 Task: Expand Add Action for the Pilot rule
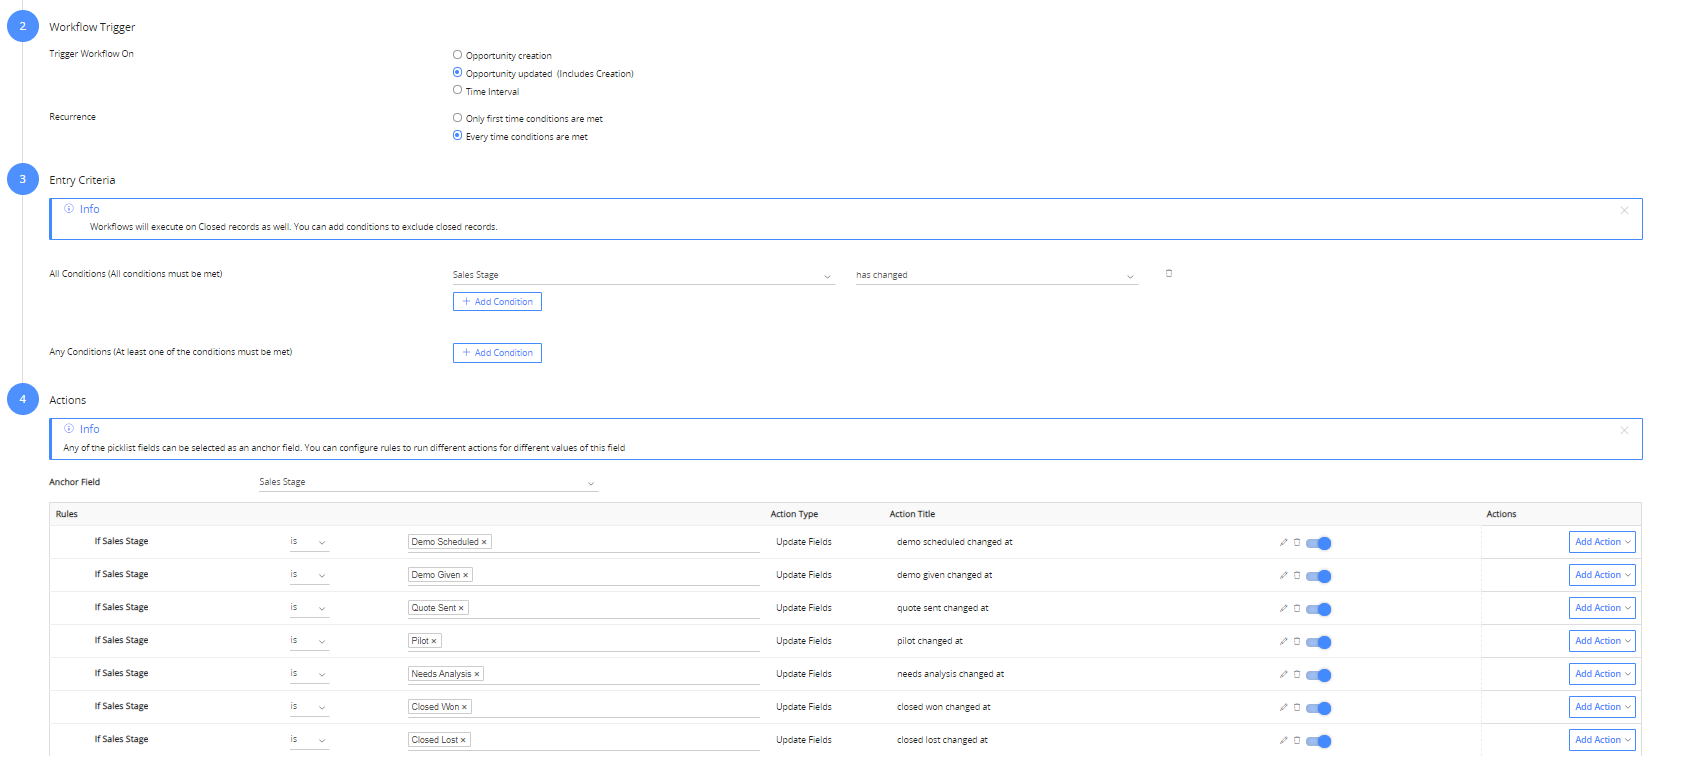1602,641
